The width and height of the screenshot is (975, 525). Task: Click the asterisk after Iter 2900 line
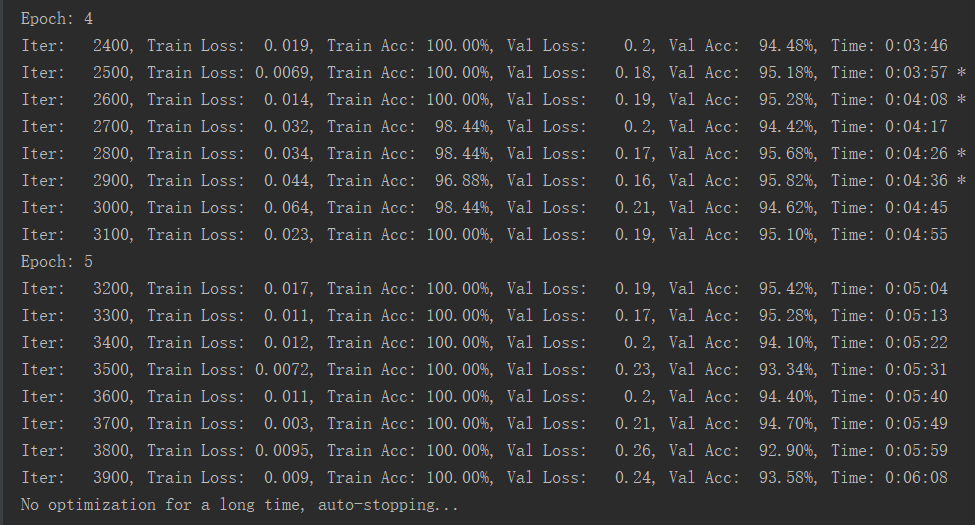tap(961, 181)
